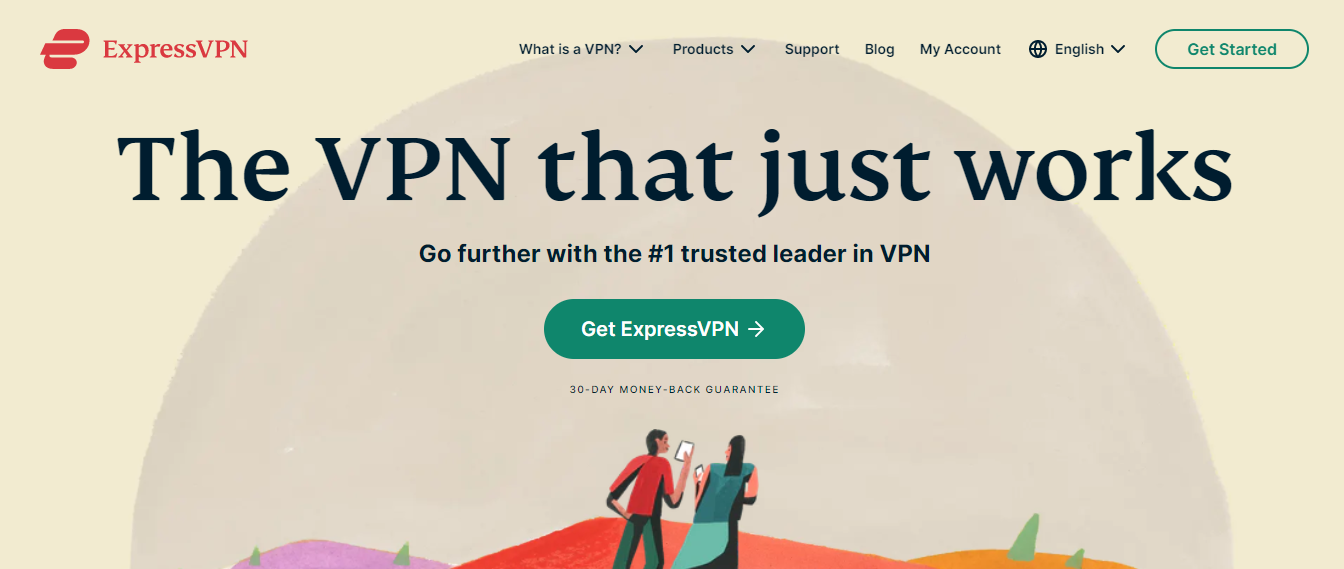
Task: Expand the chevron beside What is a VPN?
Action: 636,49
